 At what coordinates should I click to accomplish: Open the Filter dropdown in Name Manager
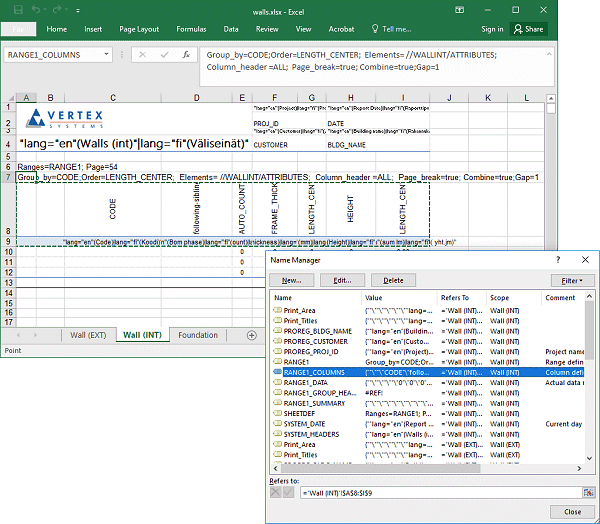tap(571, 281)
